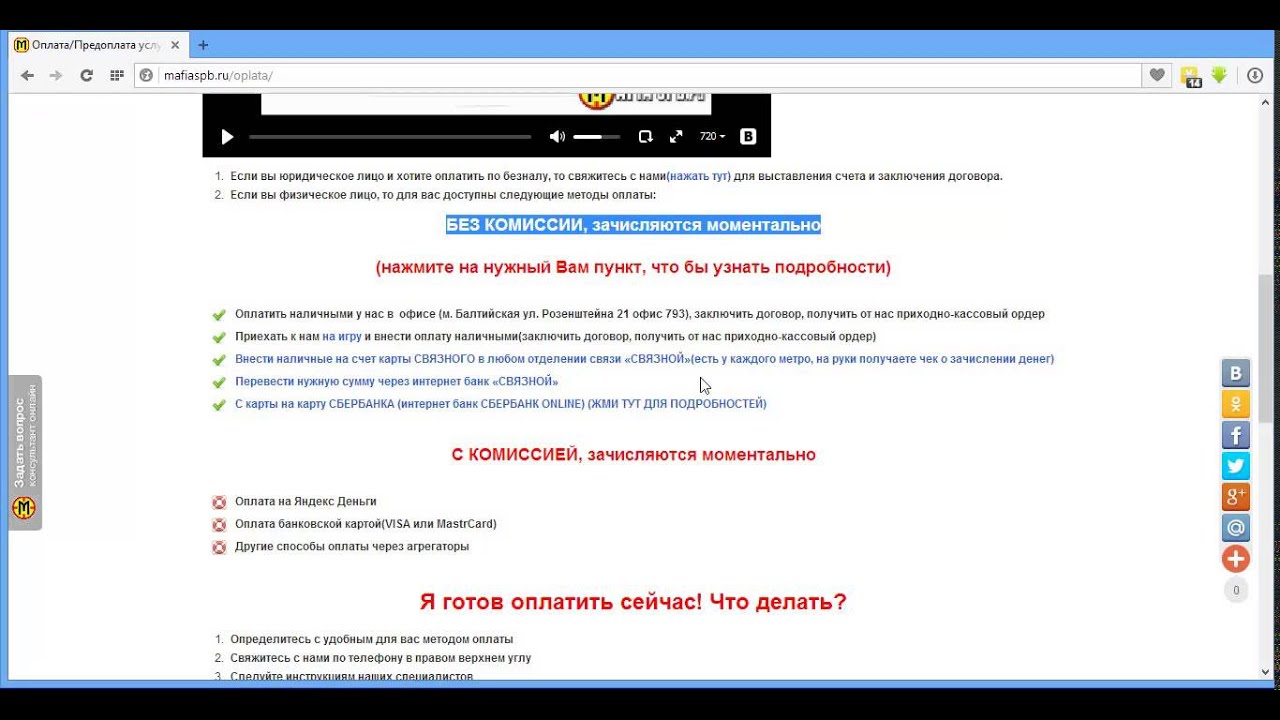Share page on Odnoklassniki
1280x720 pixels.
coord(1236,404)
